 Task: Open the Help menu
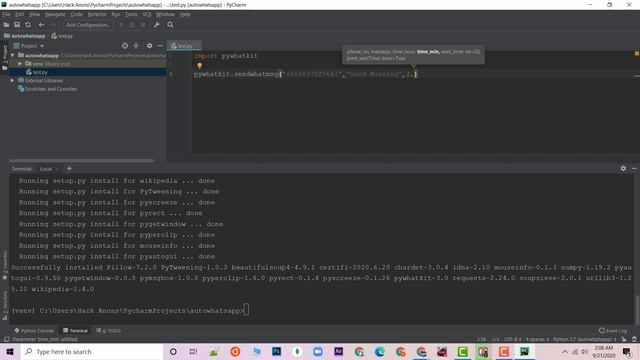click(x=185, y=14)
